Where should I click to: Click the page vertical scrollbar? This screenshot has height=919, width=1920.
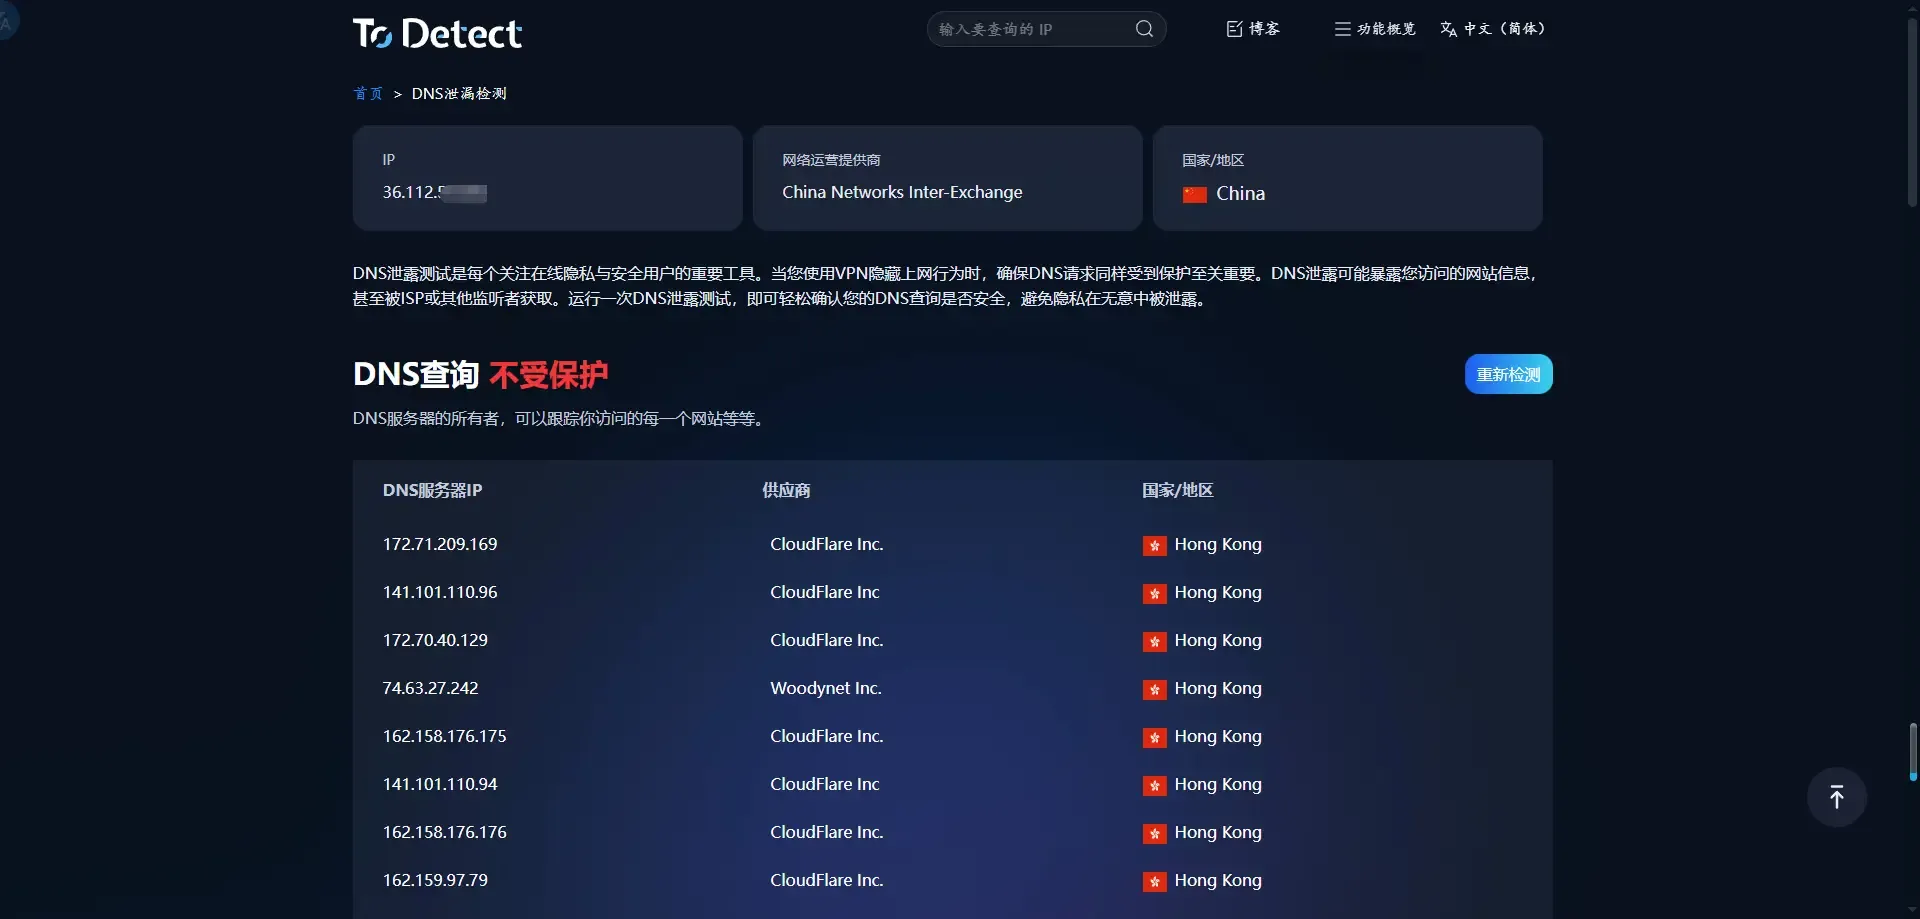point(1912,460)
